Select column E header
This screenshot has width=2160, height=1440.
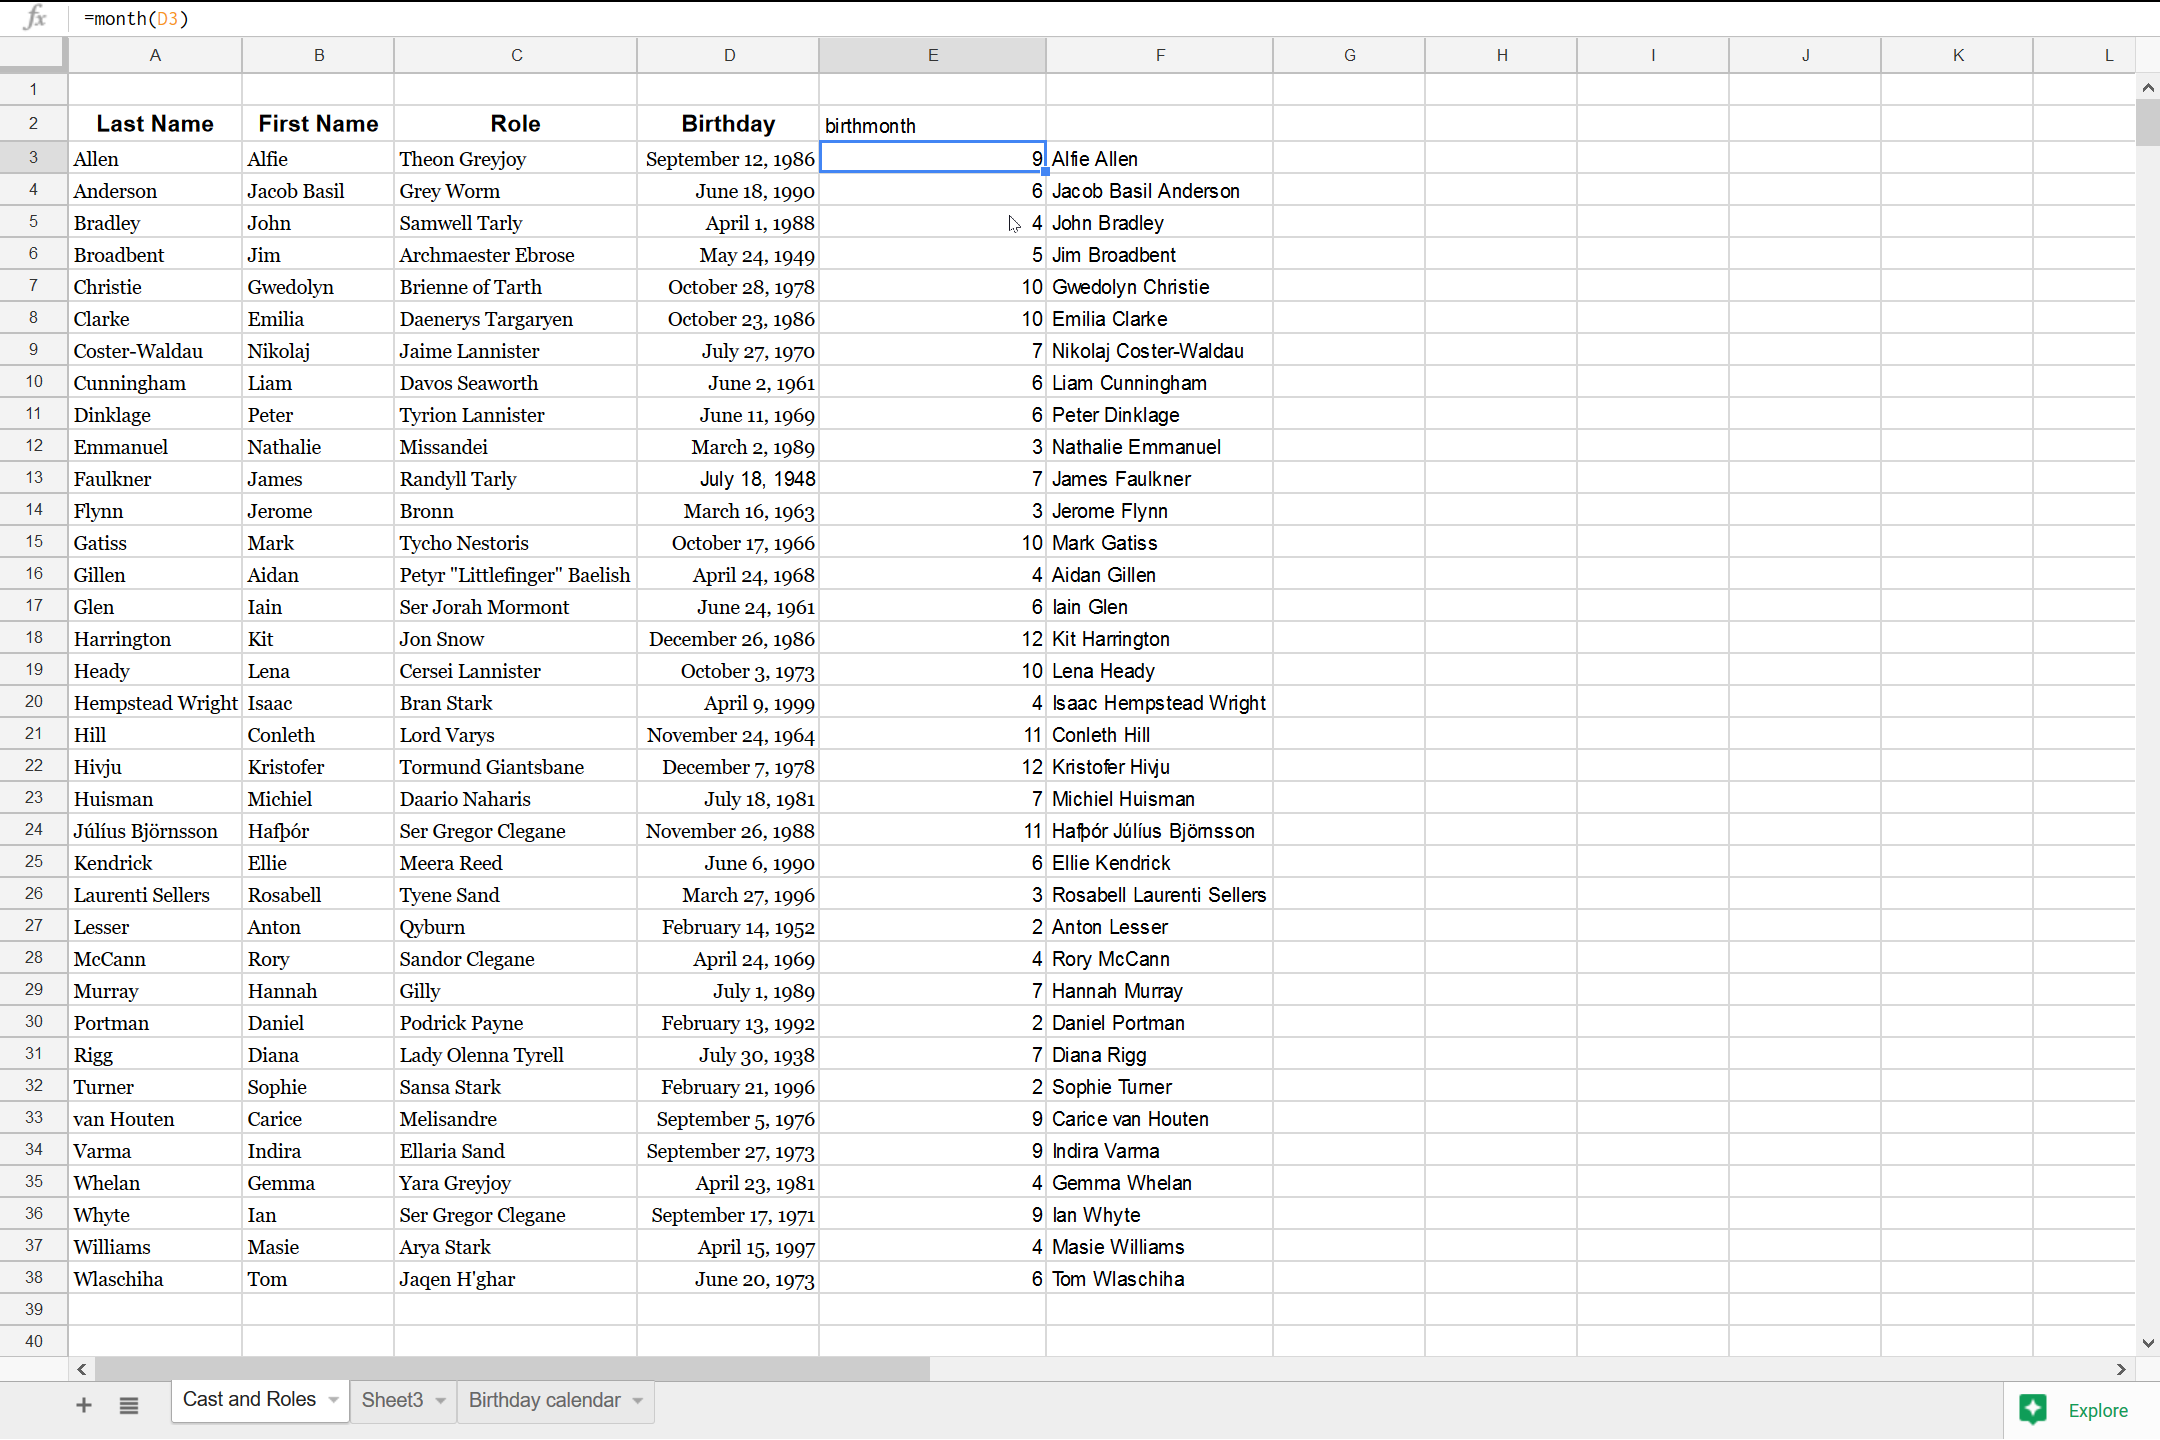point(931,55)
